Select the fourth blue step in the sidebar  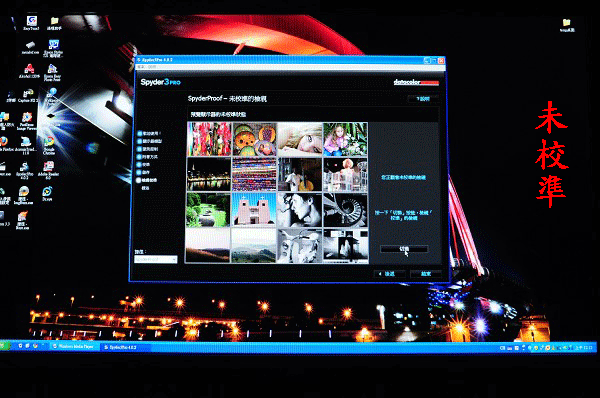[x=147, y=157]
